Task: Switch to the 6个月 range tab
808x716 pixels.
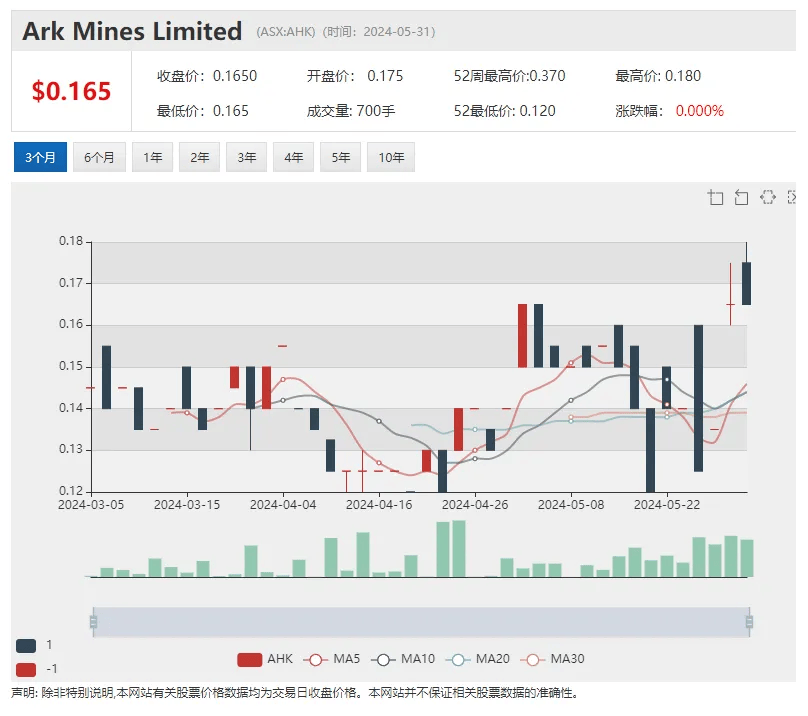Action: [99, 157]
